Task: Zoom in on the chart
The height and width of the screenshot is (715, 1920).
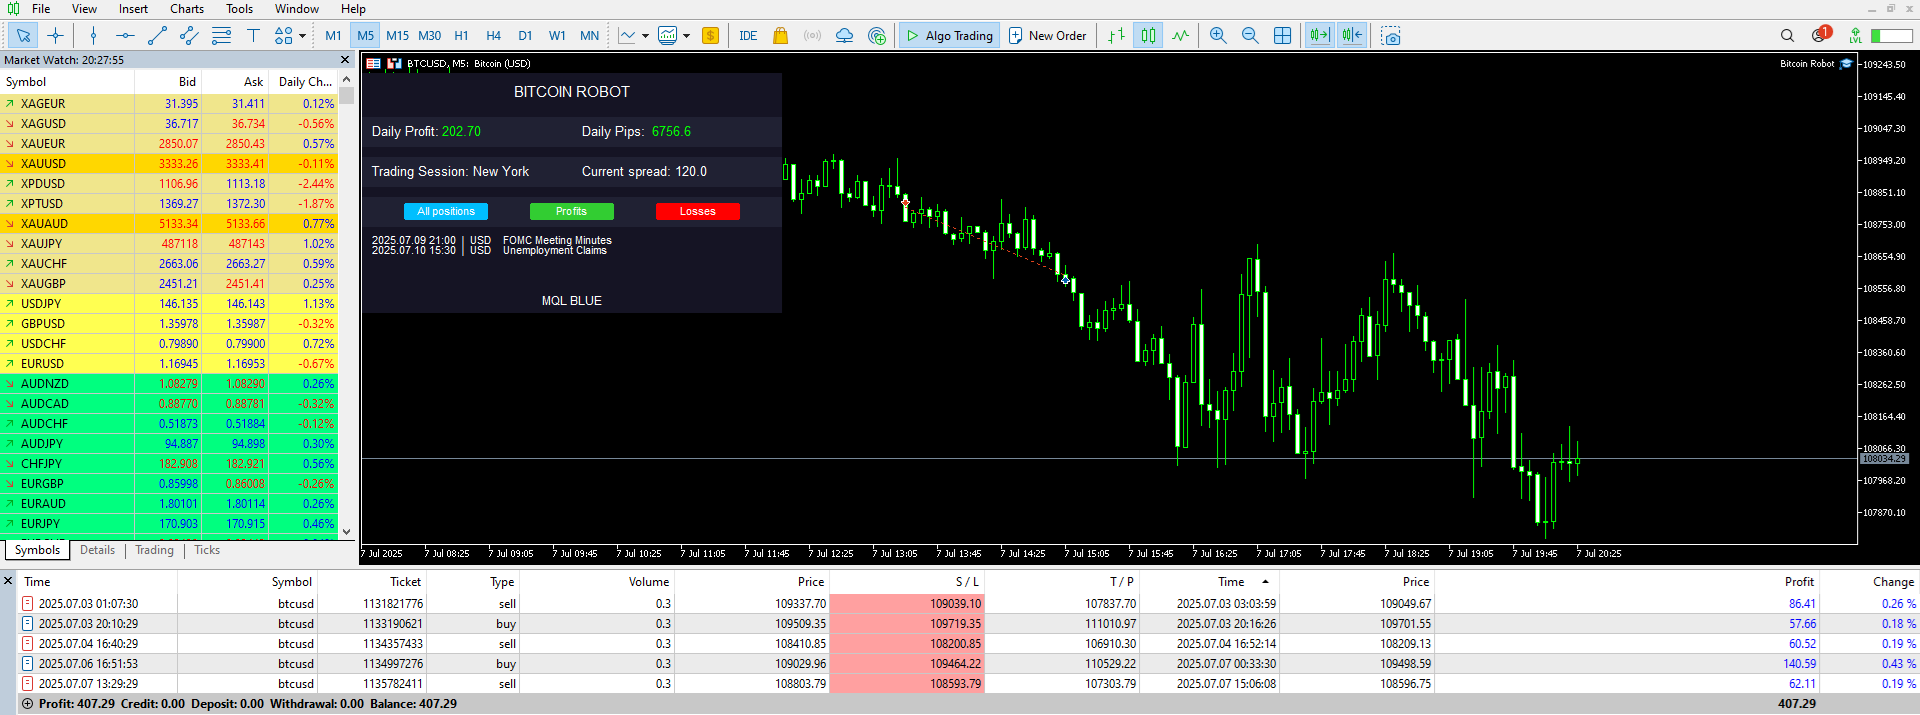Action: pyautogui.click(x=1218, y=36)
